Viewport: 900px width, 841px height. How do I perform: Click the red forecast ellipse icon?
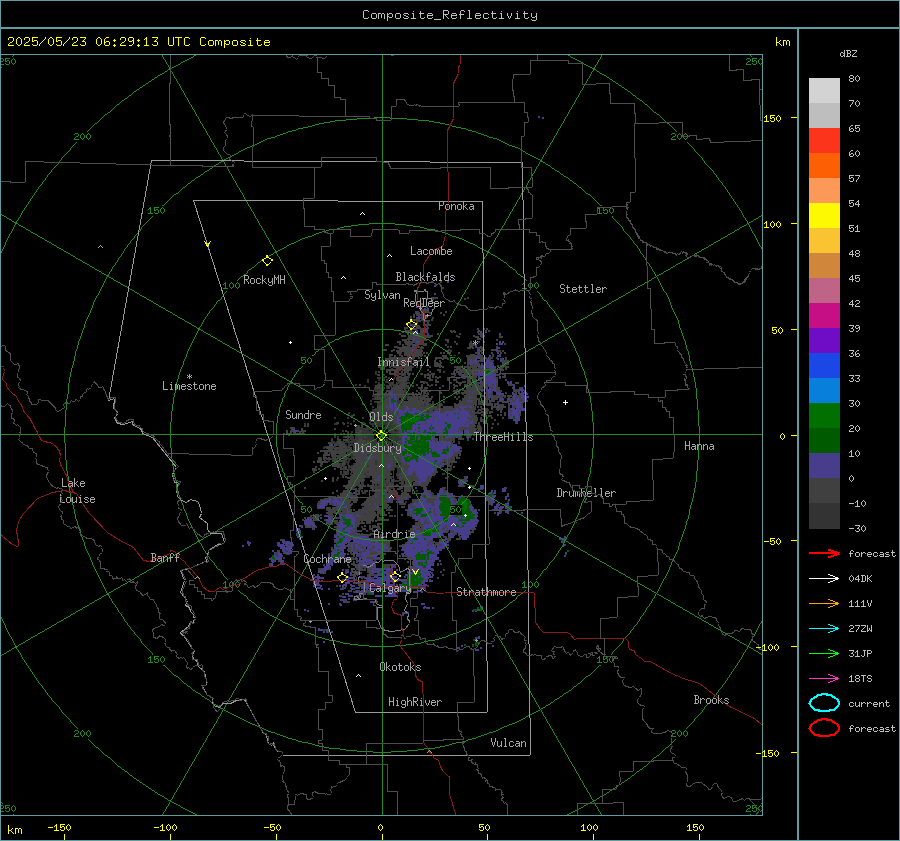824,728
